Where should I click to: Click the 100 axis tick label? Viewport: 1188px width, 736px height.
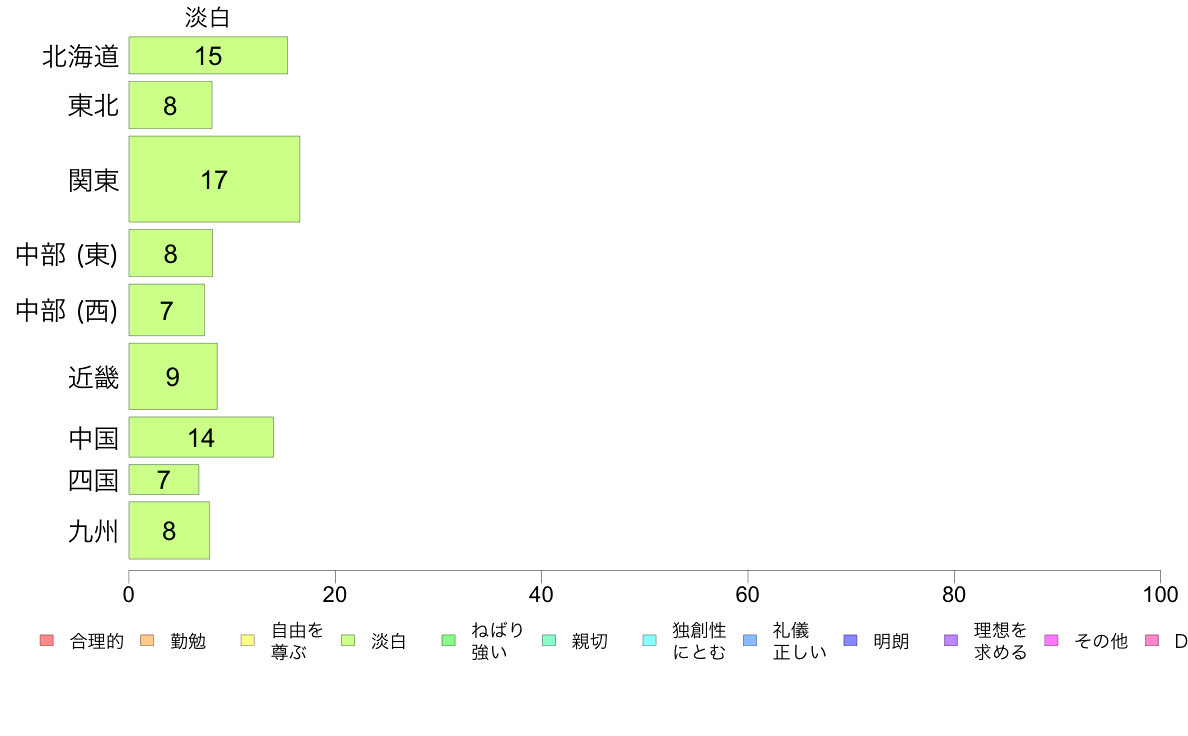coord(1160,594)
